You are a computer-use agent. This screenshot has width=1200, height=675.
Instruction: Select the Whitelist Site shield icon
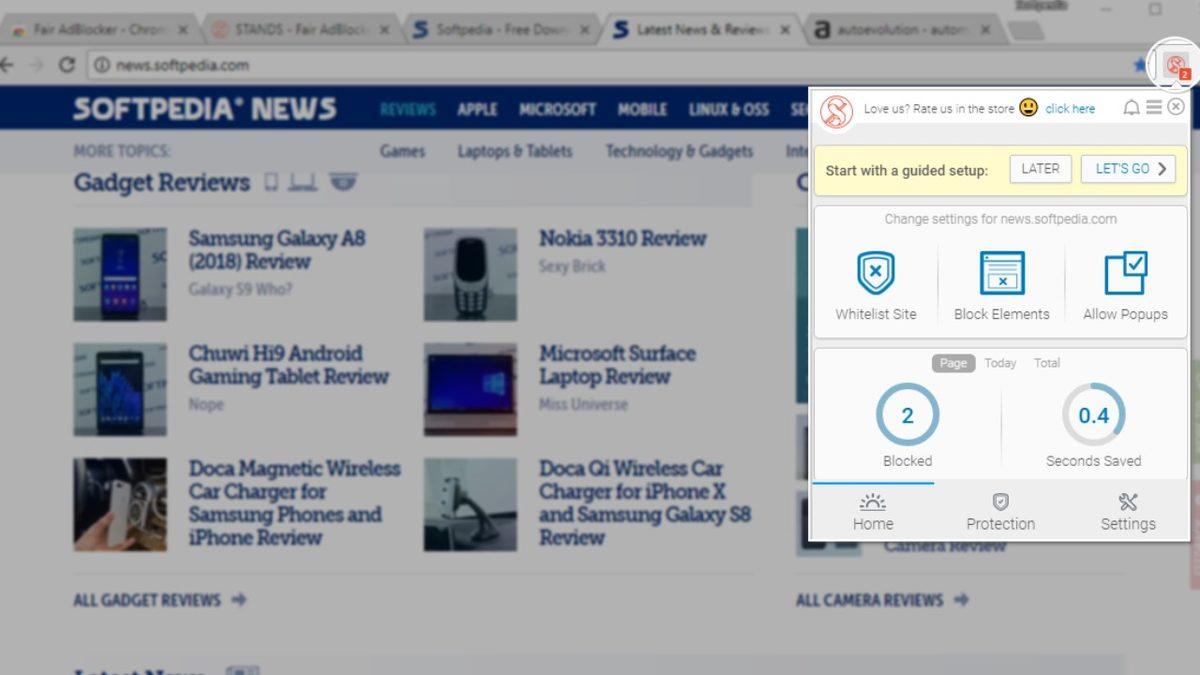click(x=875, y=272)
